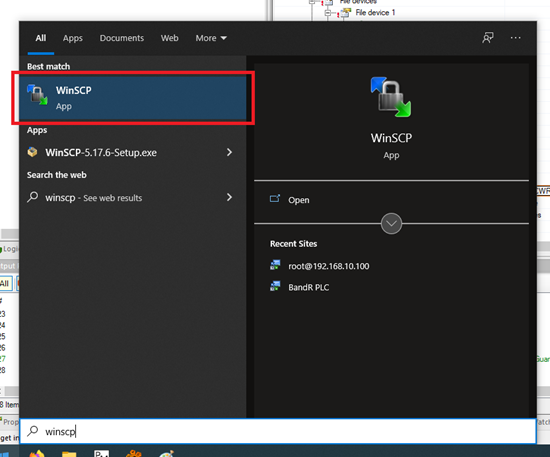Select the Web tab
550x457 pixels.
[x=169, y=38]
